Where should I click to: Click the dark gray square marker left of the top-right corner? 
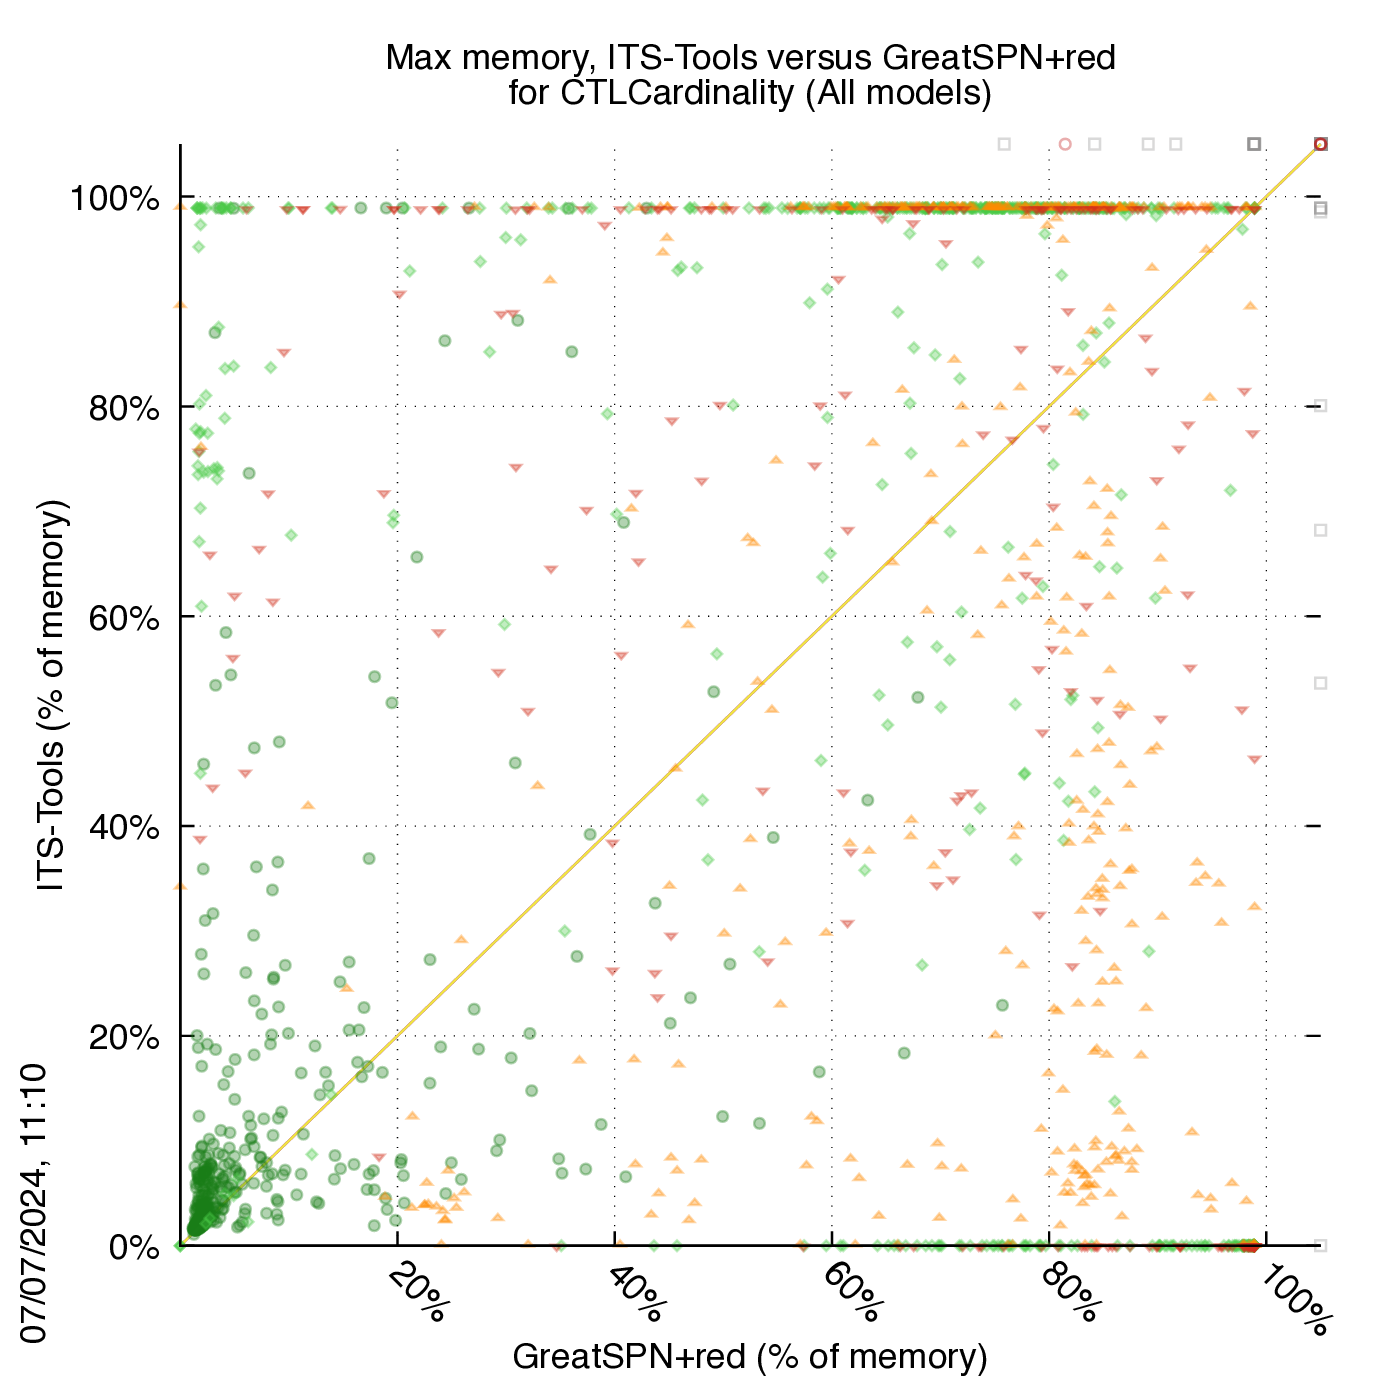(x=1254, y=144)
